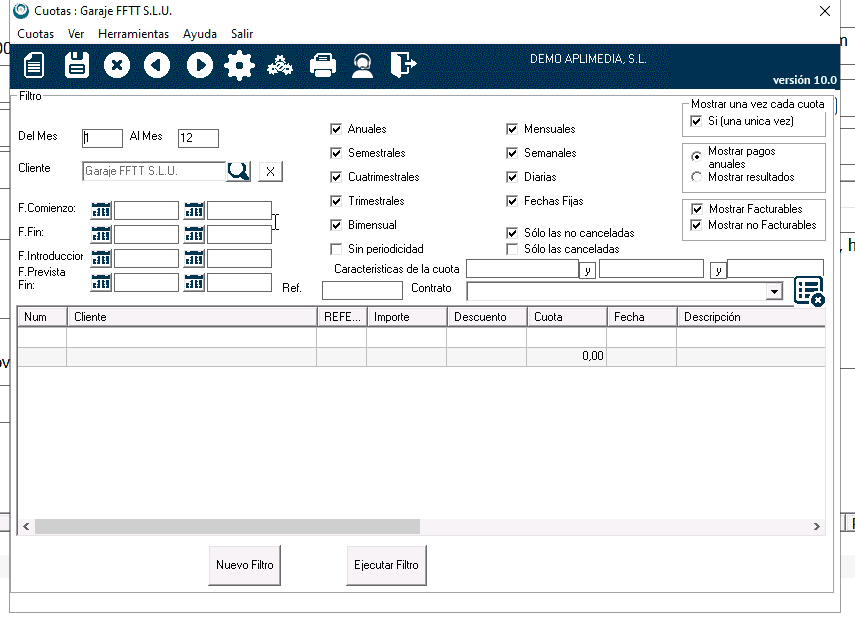Click the new document icon in toolbar
855x621 pixels.
pyautogui.click(x=35, y=66)
